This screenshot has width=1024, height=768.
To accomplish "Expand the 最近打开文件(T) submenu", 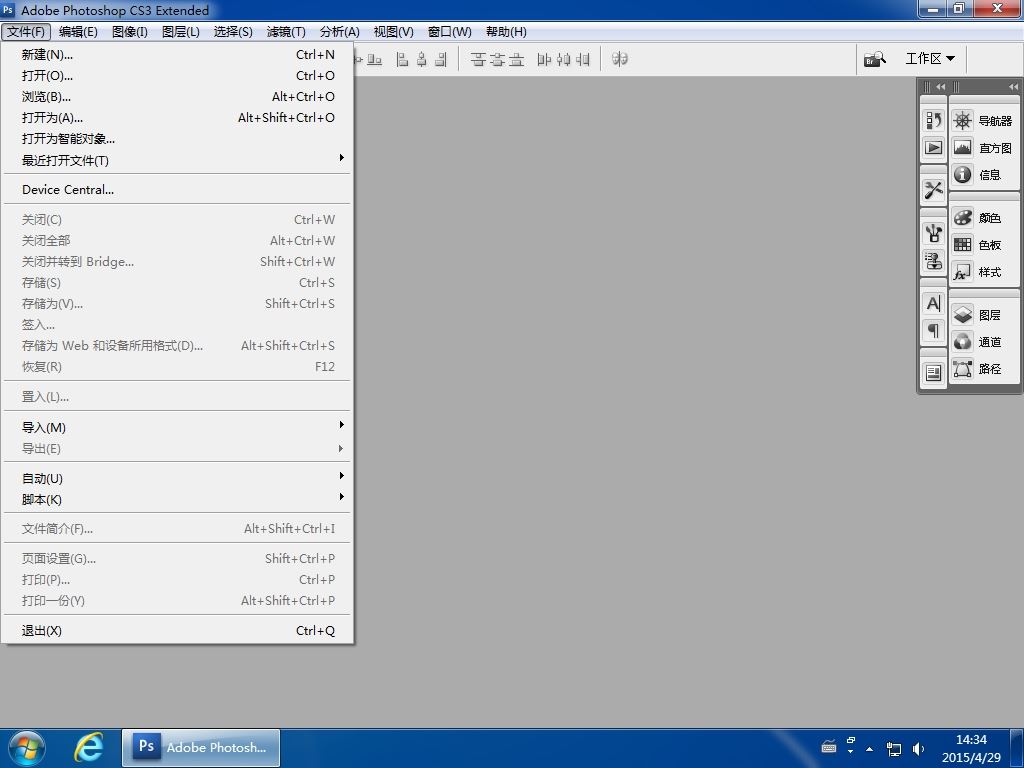I will pos(177,160).
